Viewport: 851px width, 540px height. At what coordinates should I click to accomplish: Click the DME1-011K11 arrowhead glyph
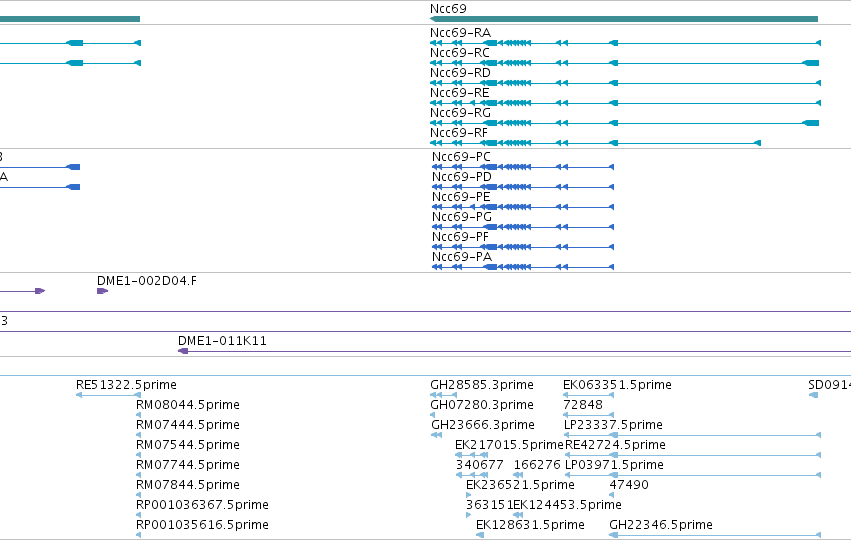183,351
